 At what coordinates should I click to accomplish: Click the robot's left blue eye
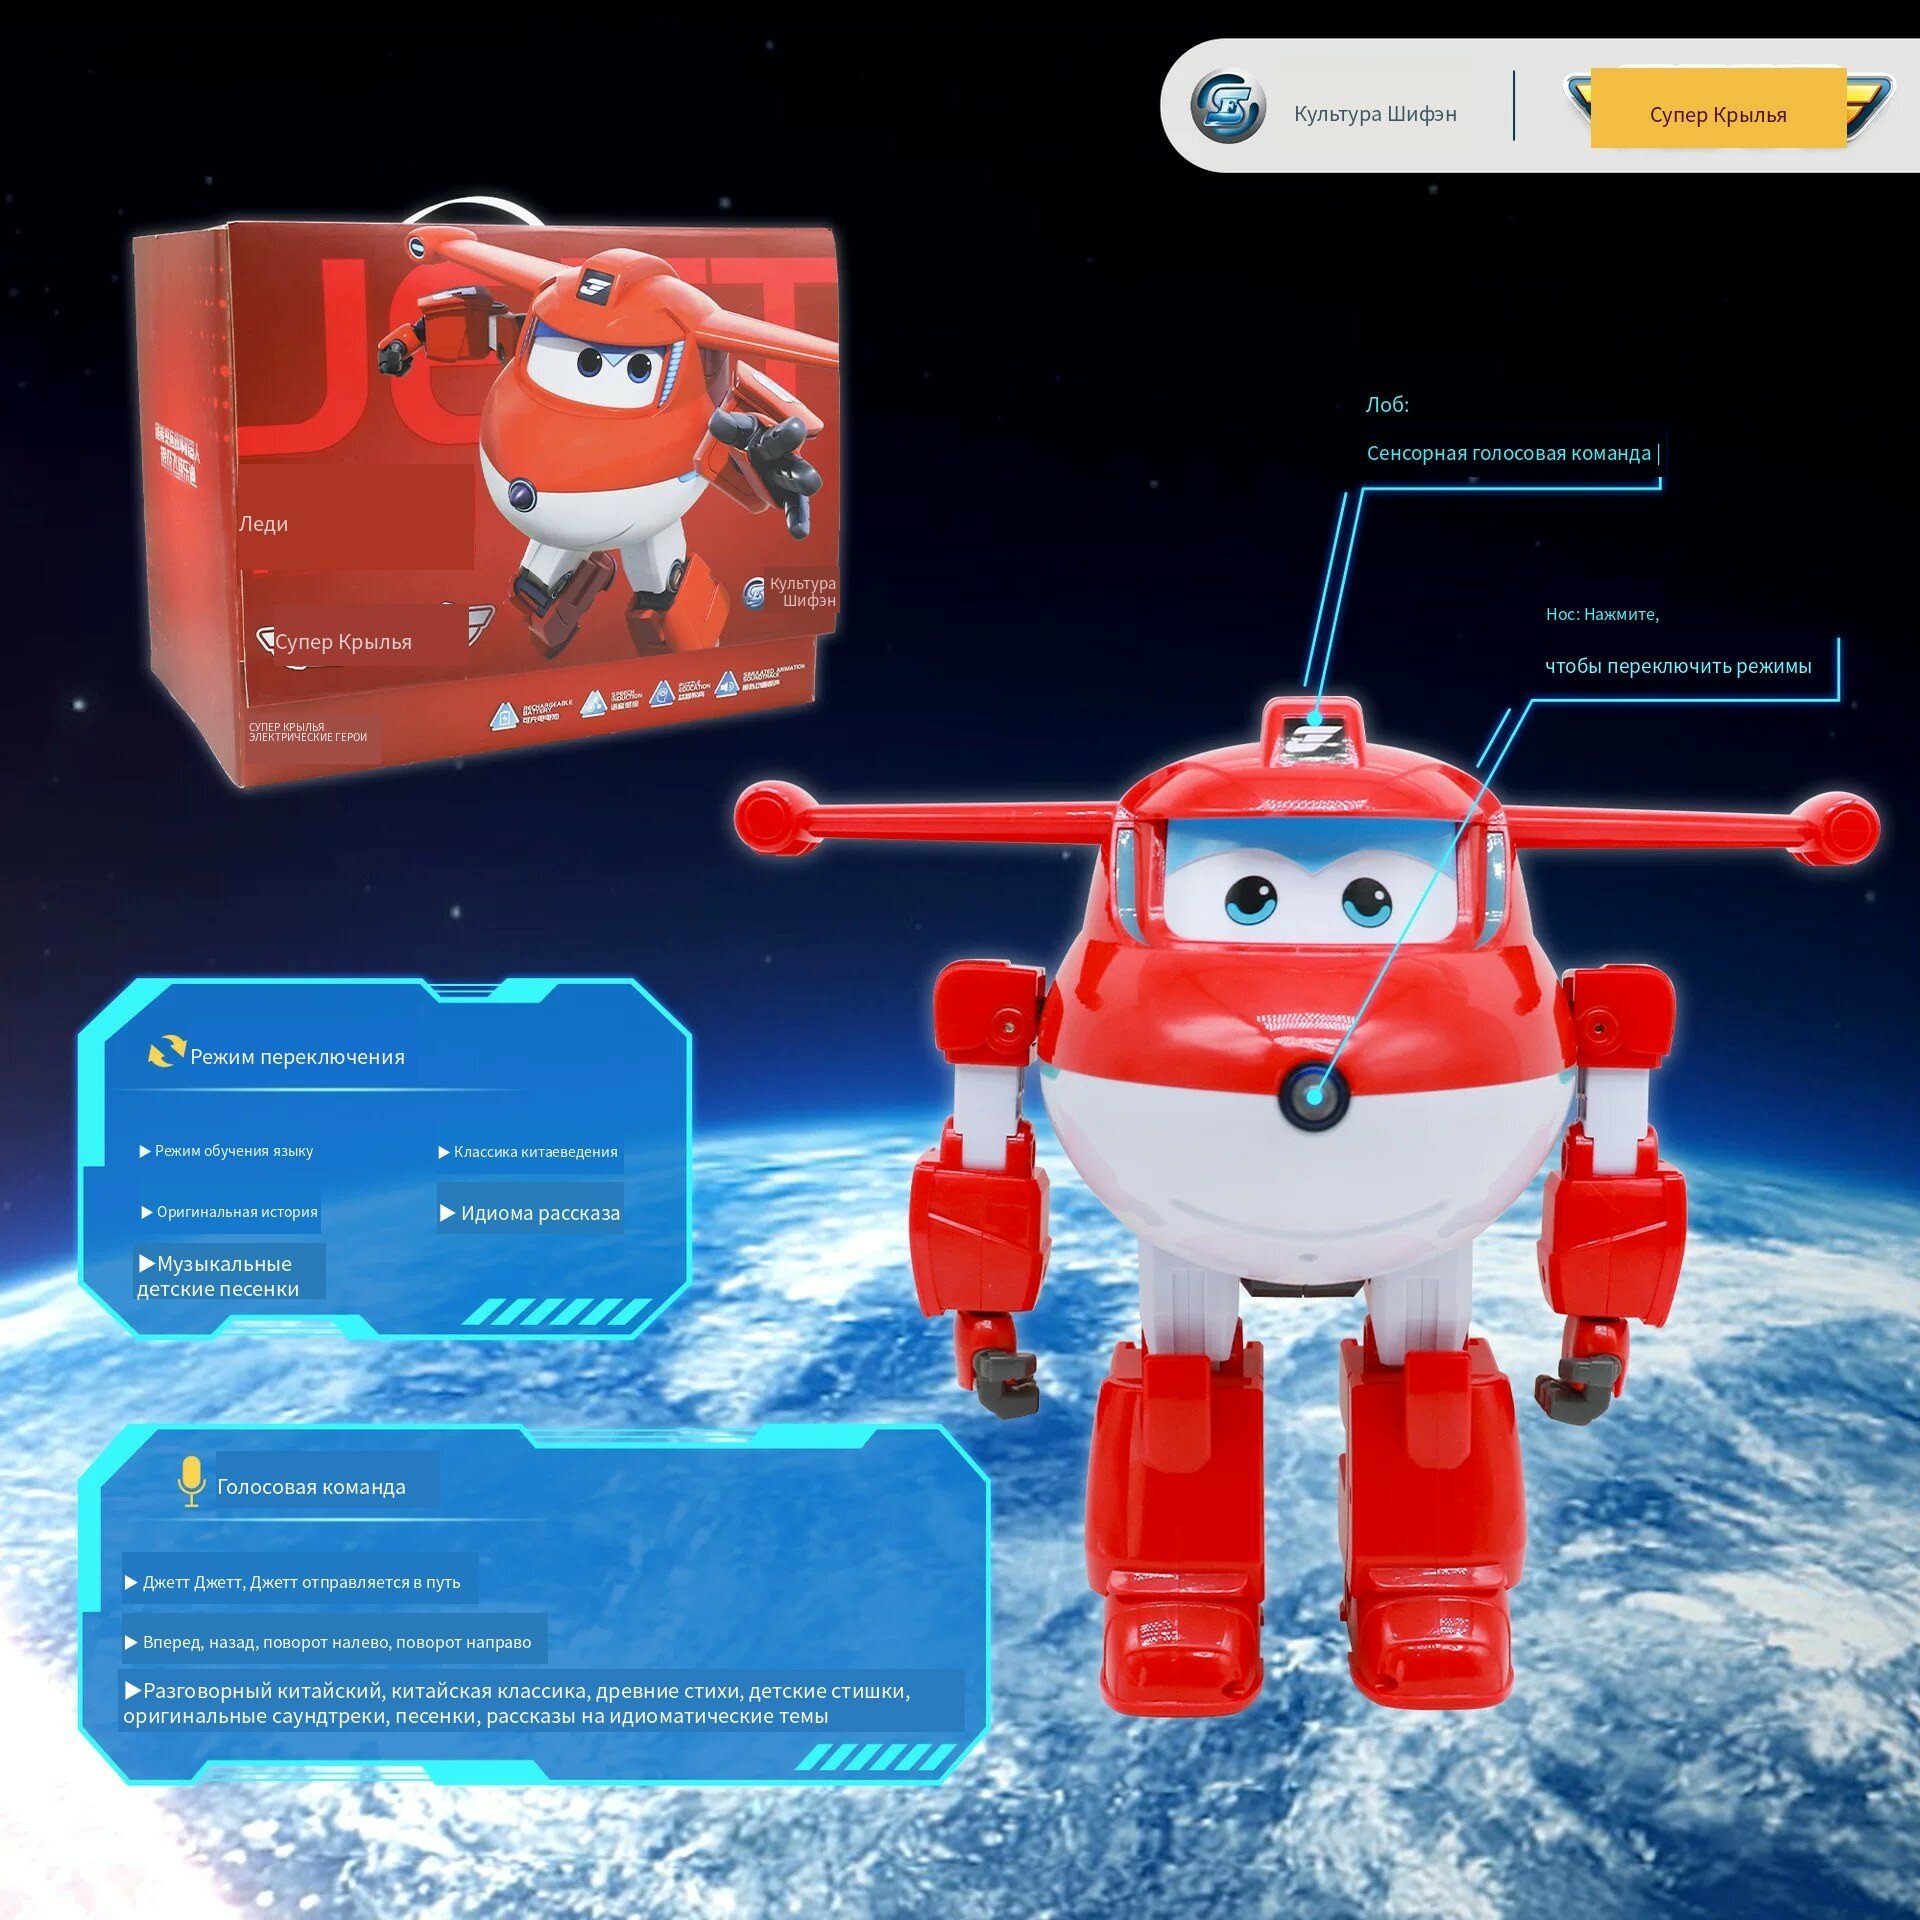point(1251,901)
